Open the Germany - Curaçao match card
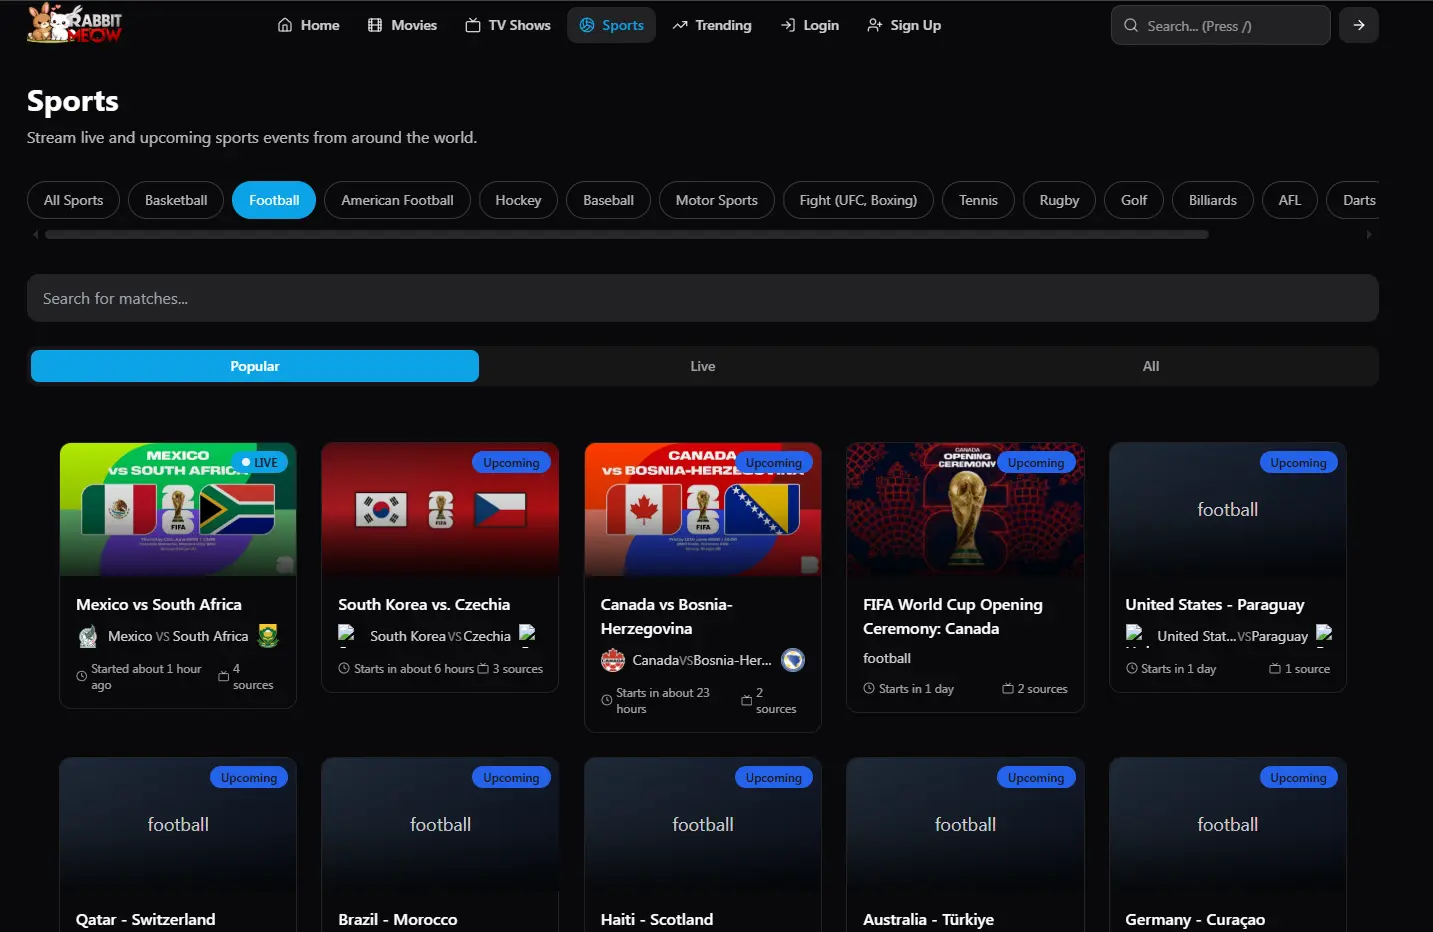The width and height of the screenshot is (1433, 932). click(1228, 845)
